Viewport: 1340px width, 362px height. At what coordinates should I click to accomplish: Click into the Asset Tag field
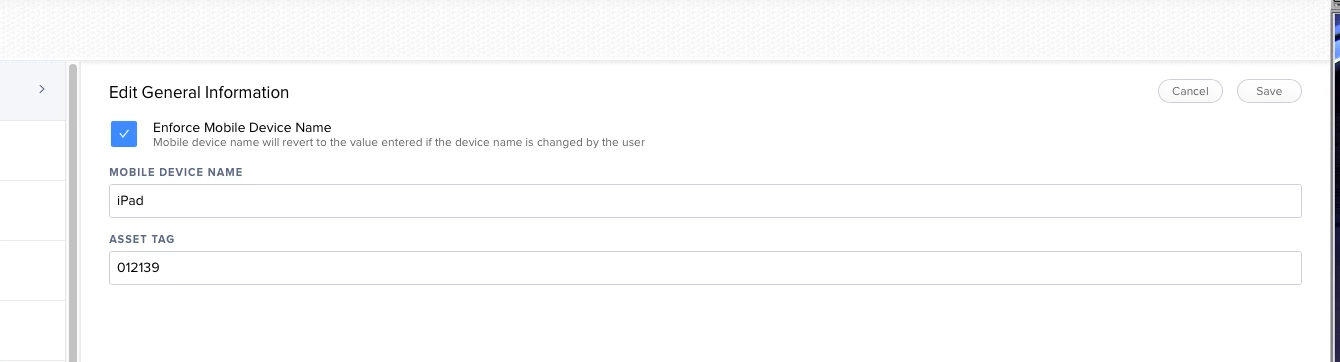(705, 268)
